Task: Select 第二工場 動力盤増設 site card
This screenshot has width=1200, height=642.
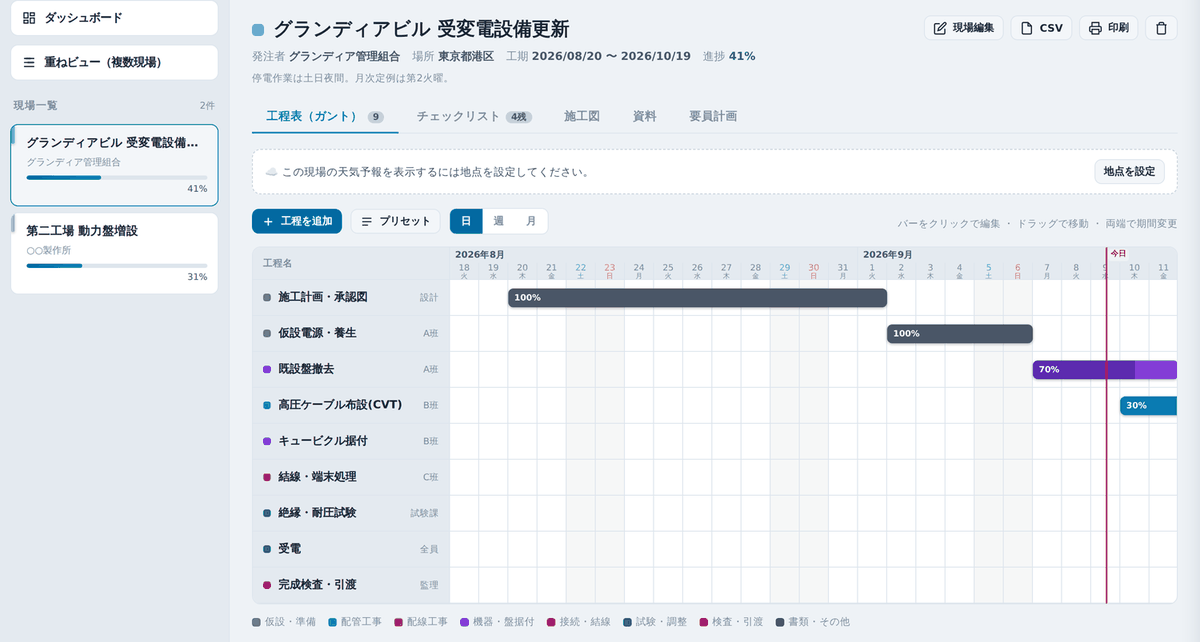Action: (x=114, y=253)
